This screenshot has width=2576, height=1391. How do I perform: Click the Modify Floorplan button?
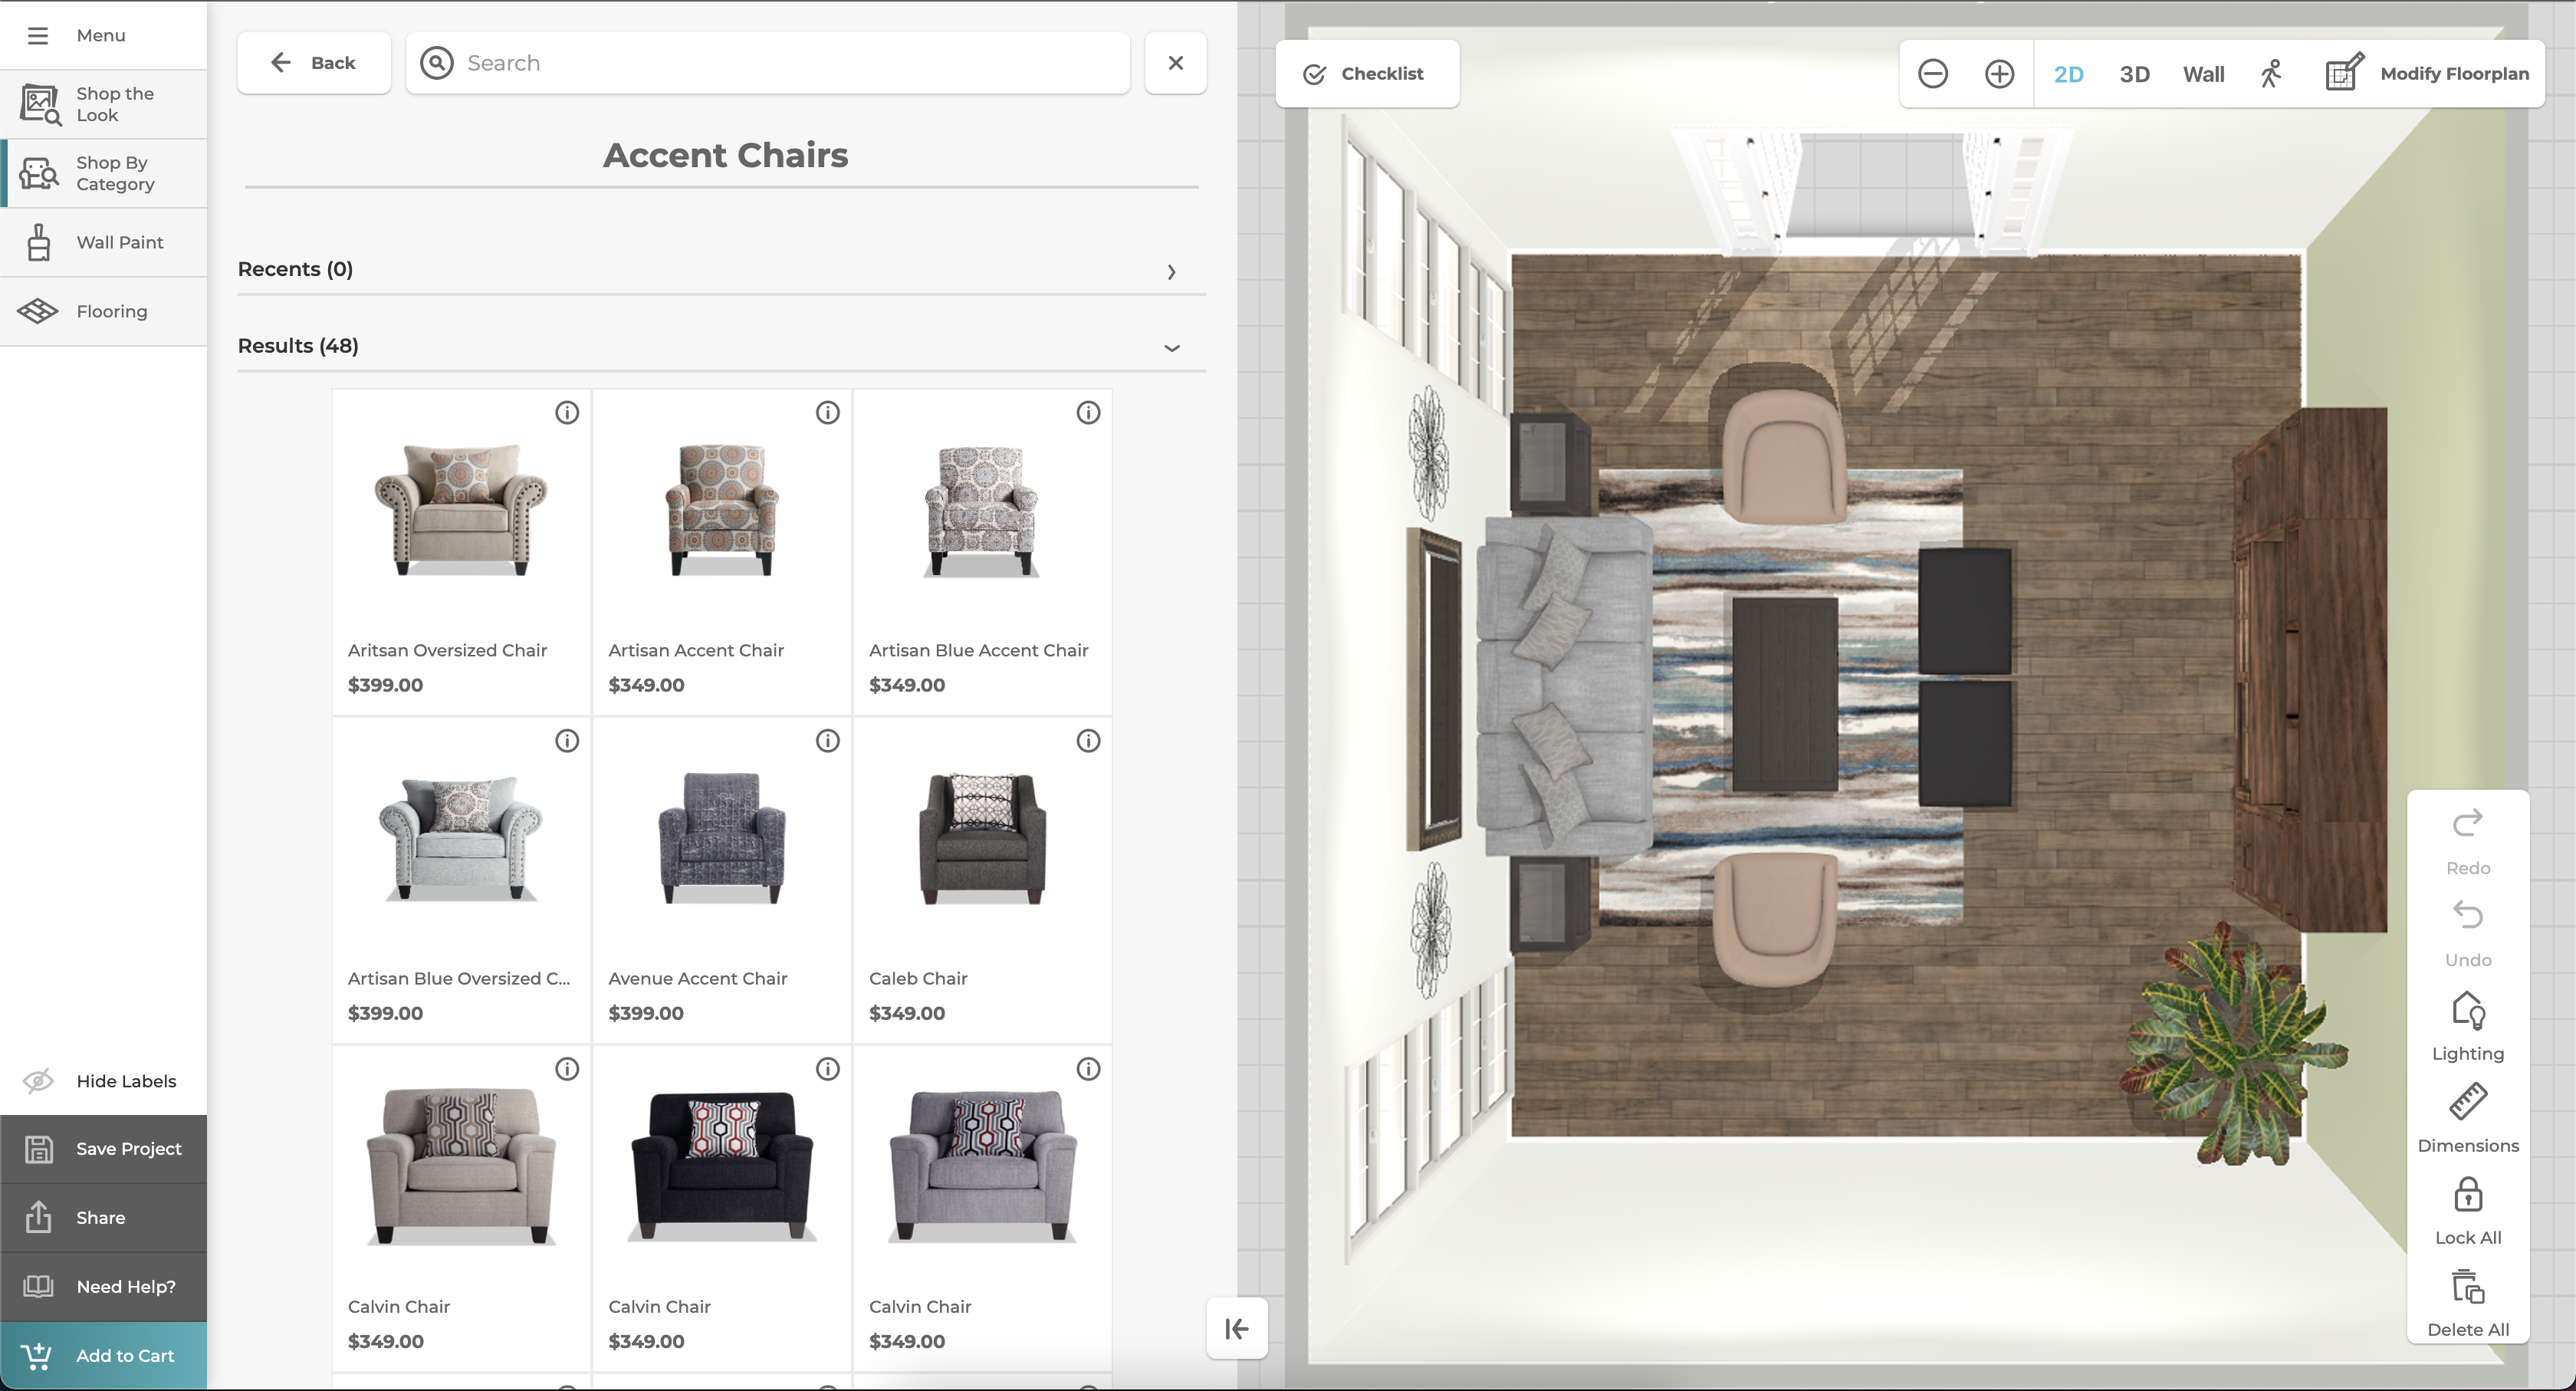pyautogui.click(x=2427, y=72)
